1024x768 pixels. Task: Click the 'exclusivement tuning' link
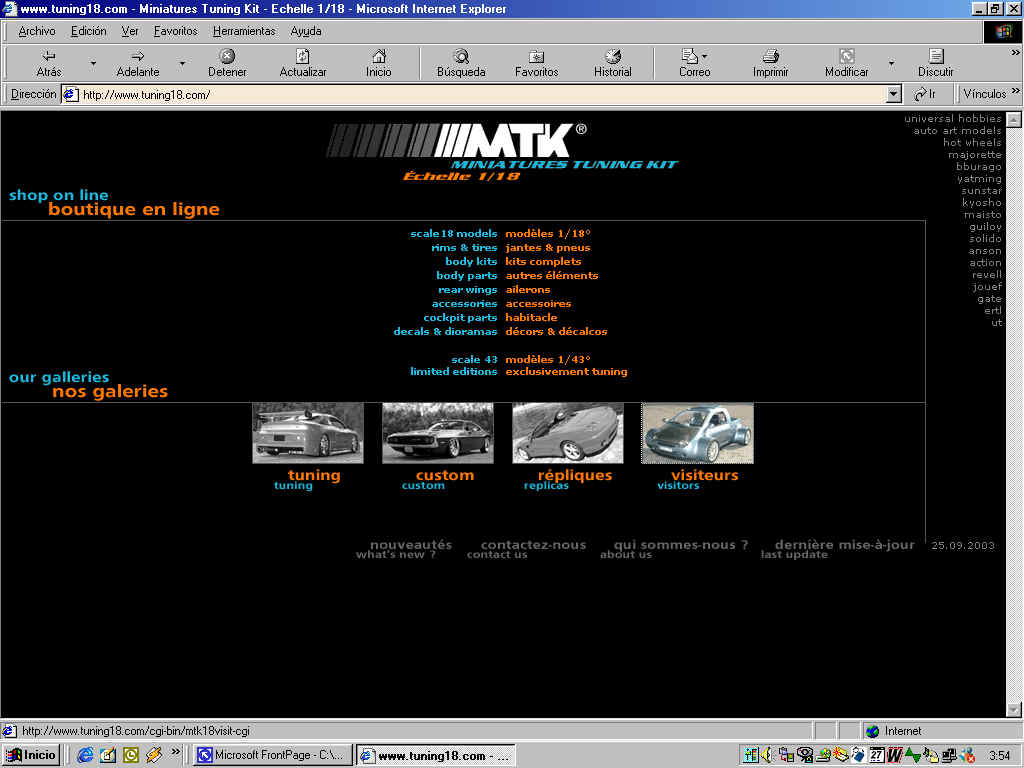(566, 372)
